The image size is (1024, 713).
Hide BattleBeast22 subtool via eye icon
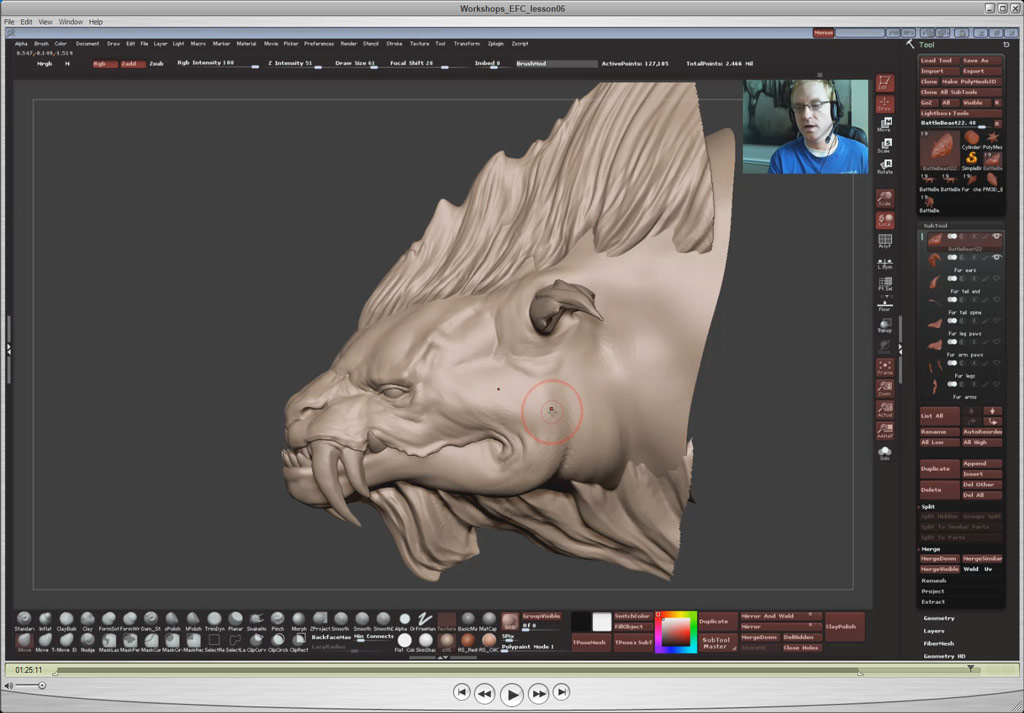coord(997,236)
